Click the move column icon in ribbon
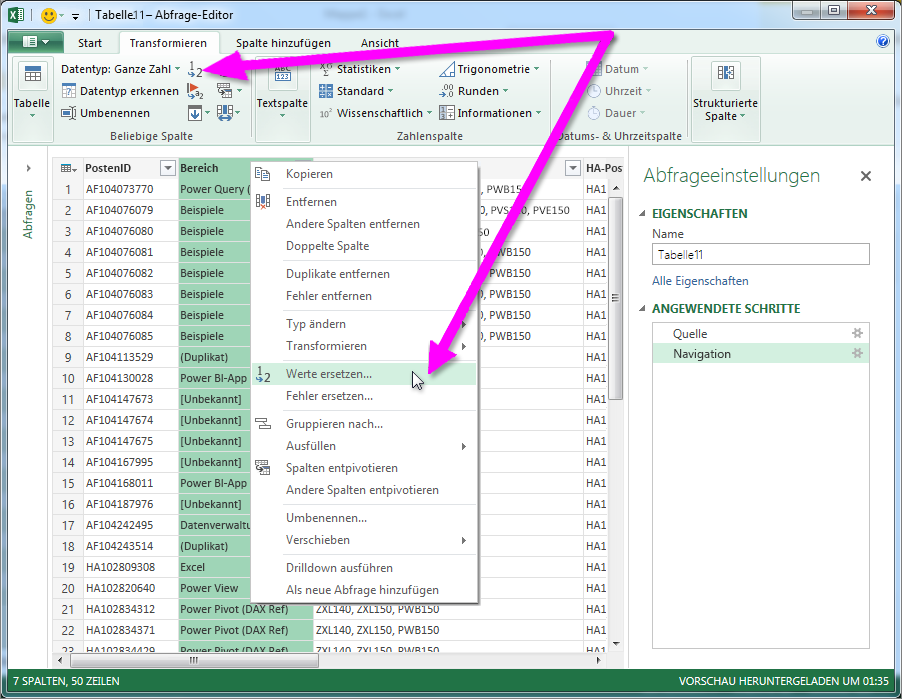Viewport: 902px width, 699px height. [x=225, y=113]
